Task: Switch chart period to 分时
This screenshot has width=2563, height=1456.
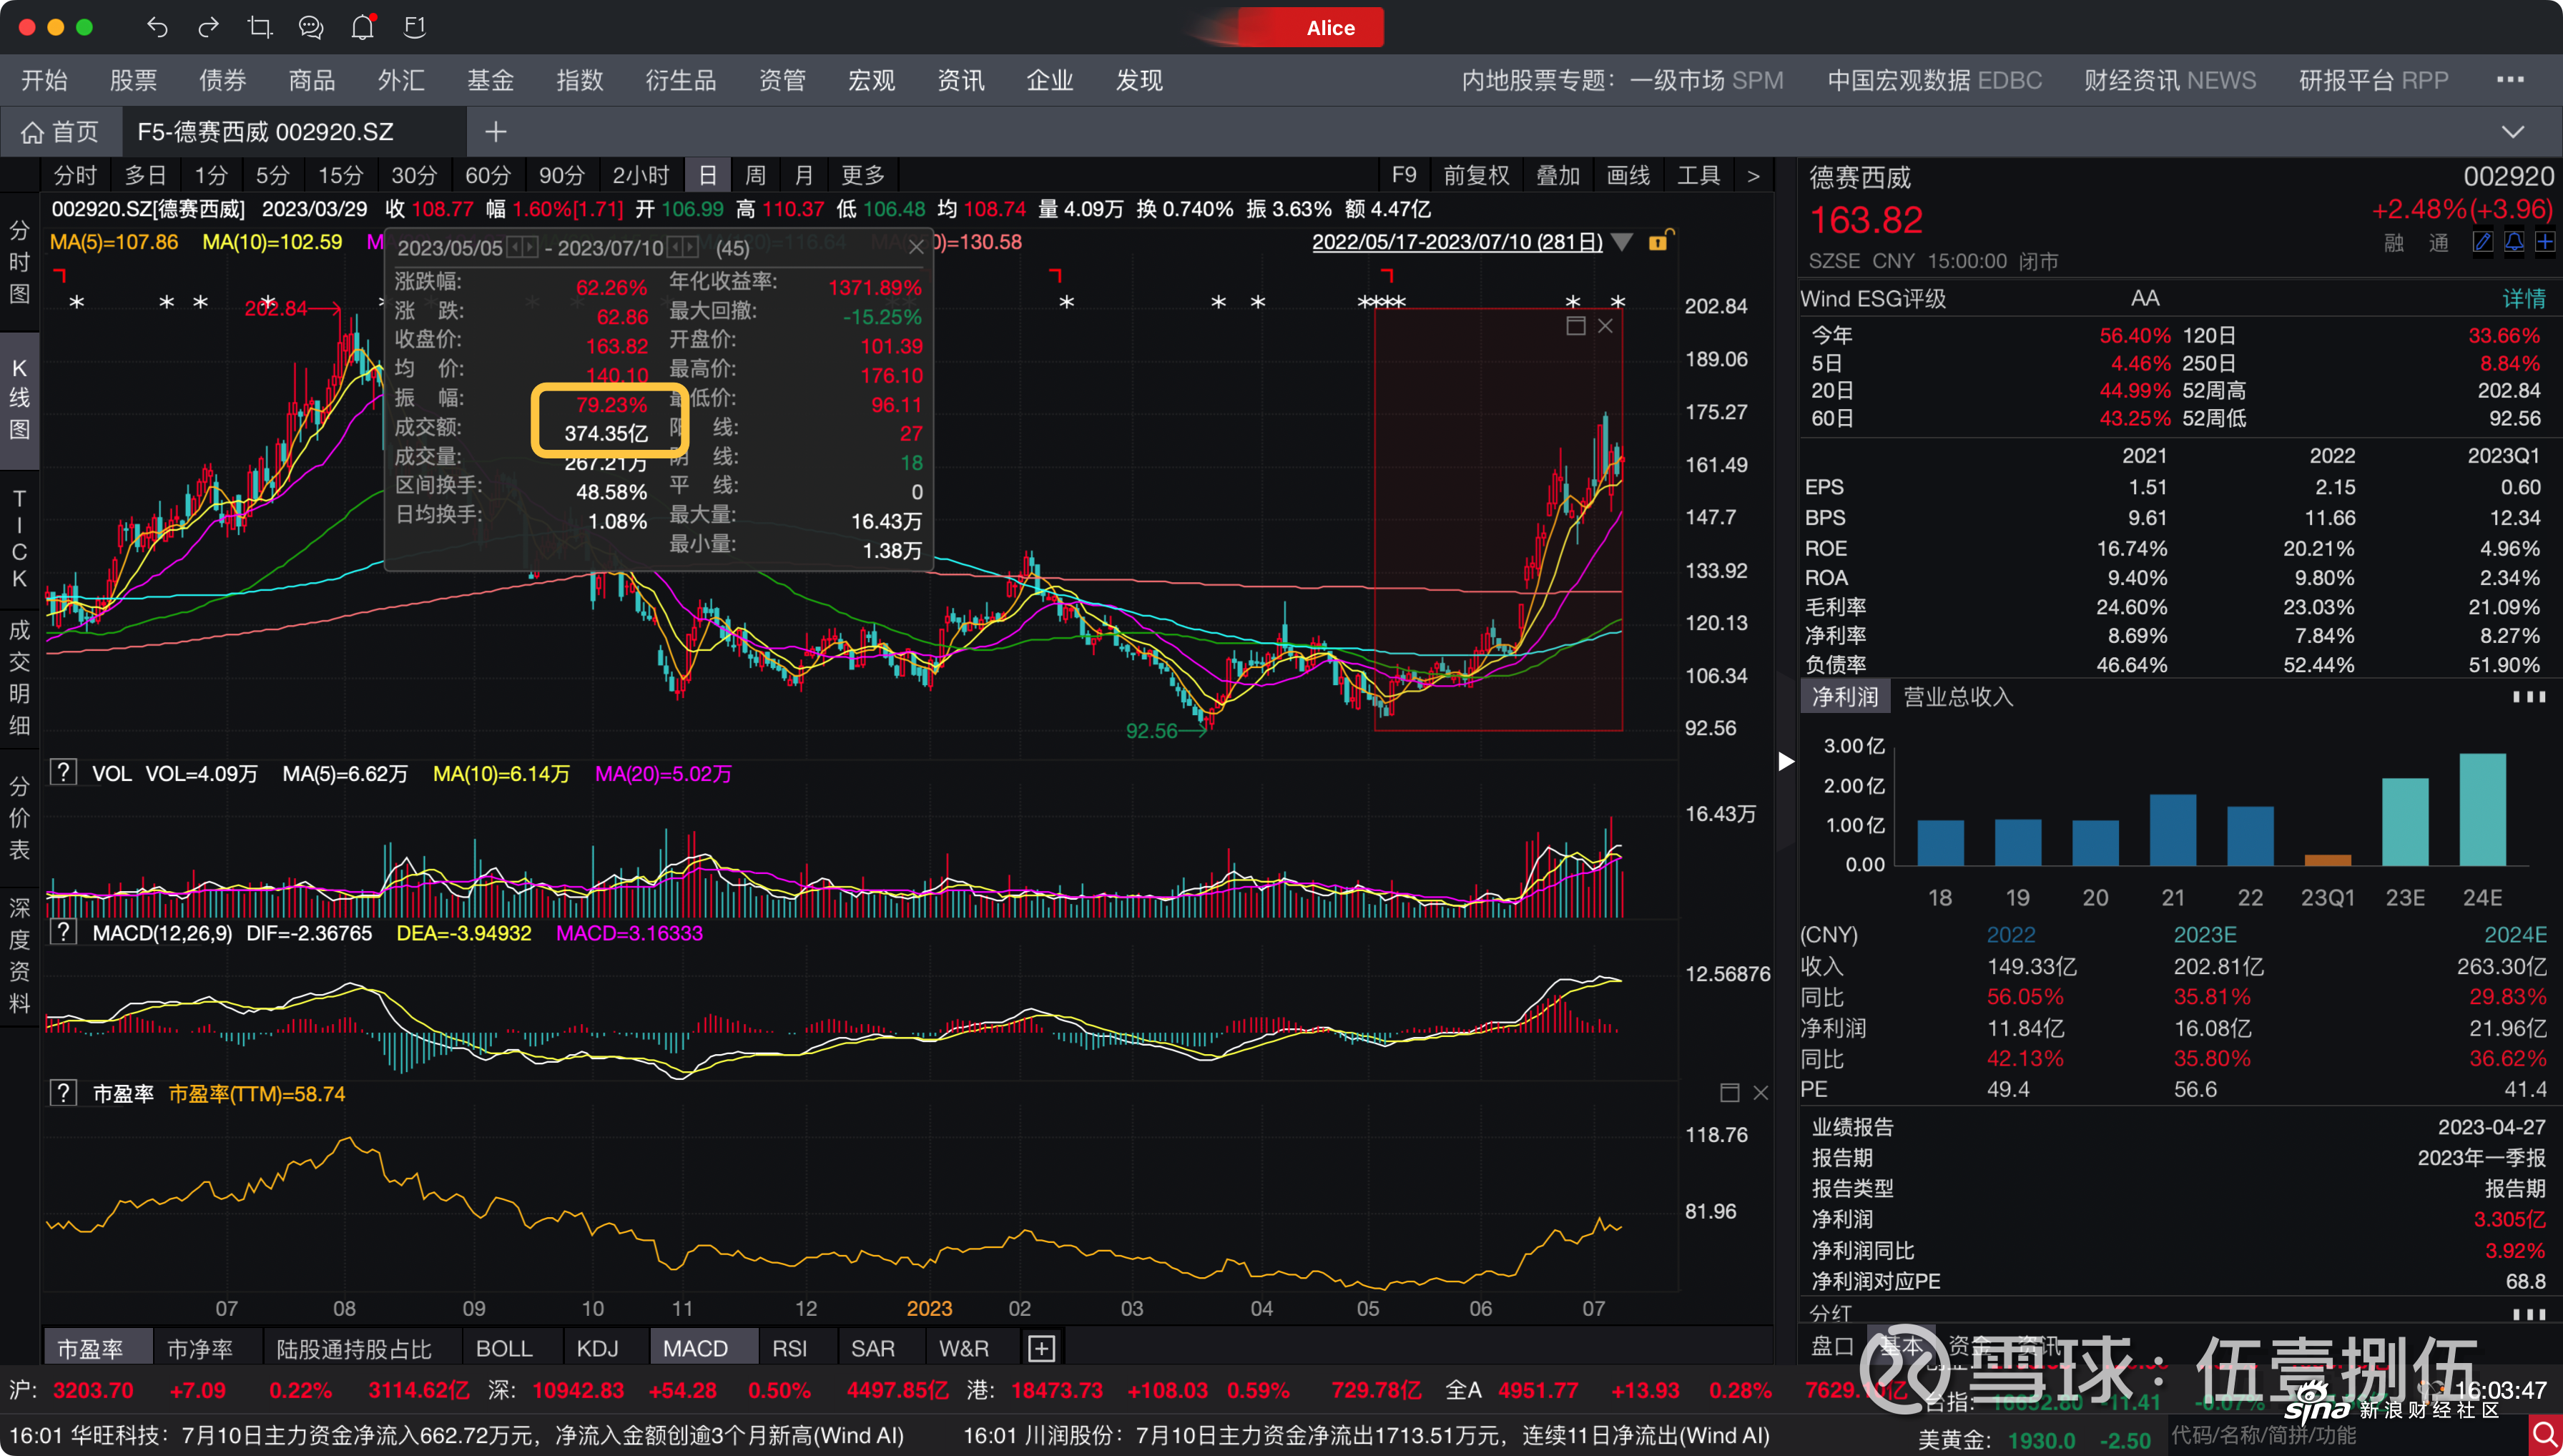Action: click(75, 176)
